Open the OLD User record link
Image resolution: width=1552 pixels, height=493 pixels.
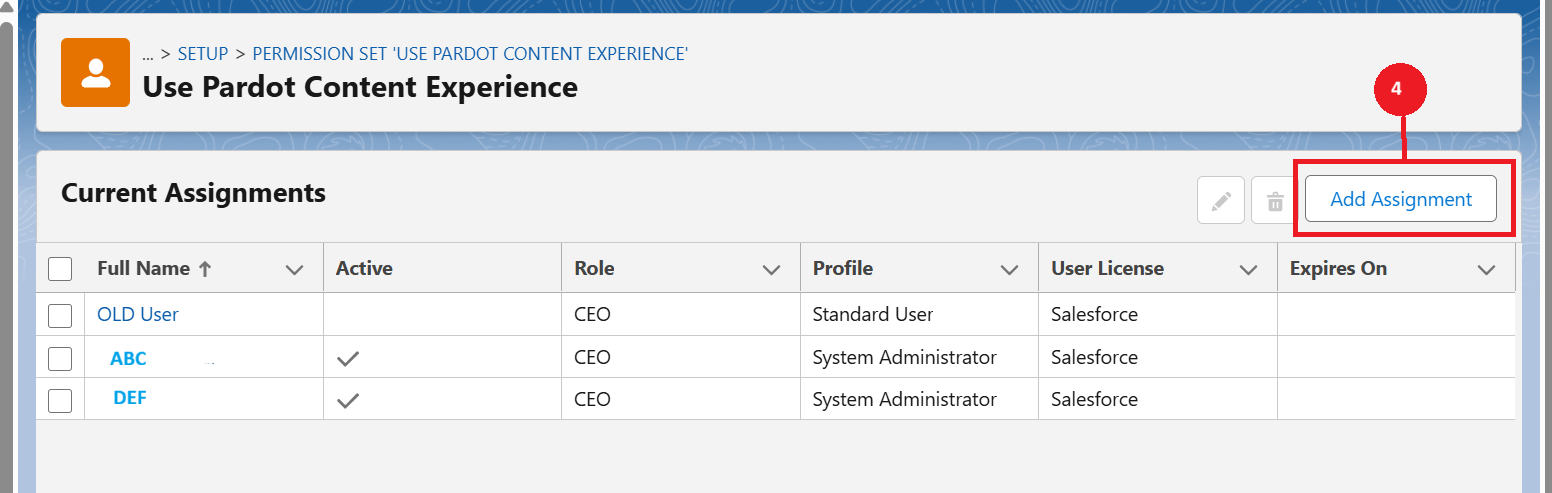coord(138,314)
